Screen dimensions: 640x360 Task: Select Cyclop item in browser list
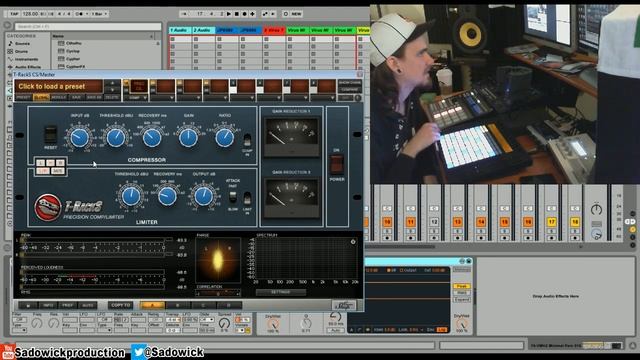(73, 51)
